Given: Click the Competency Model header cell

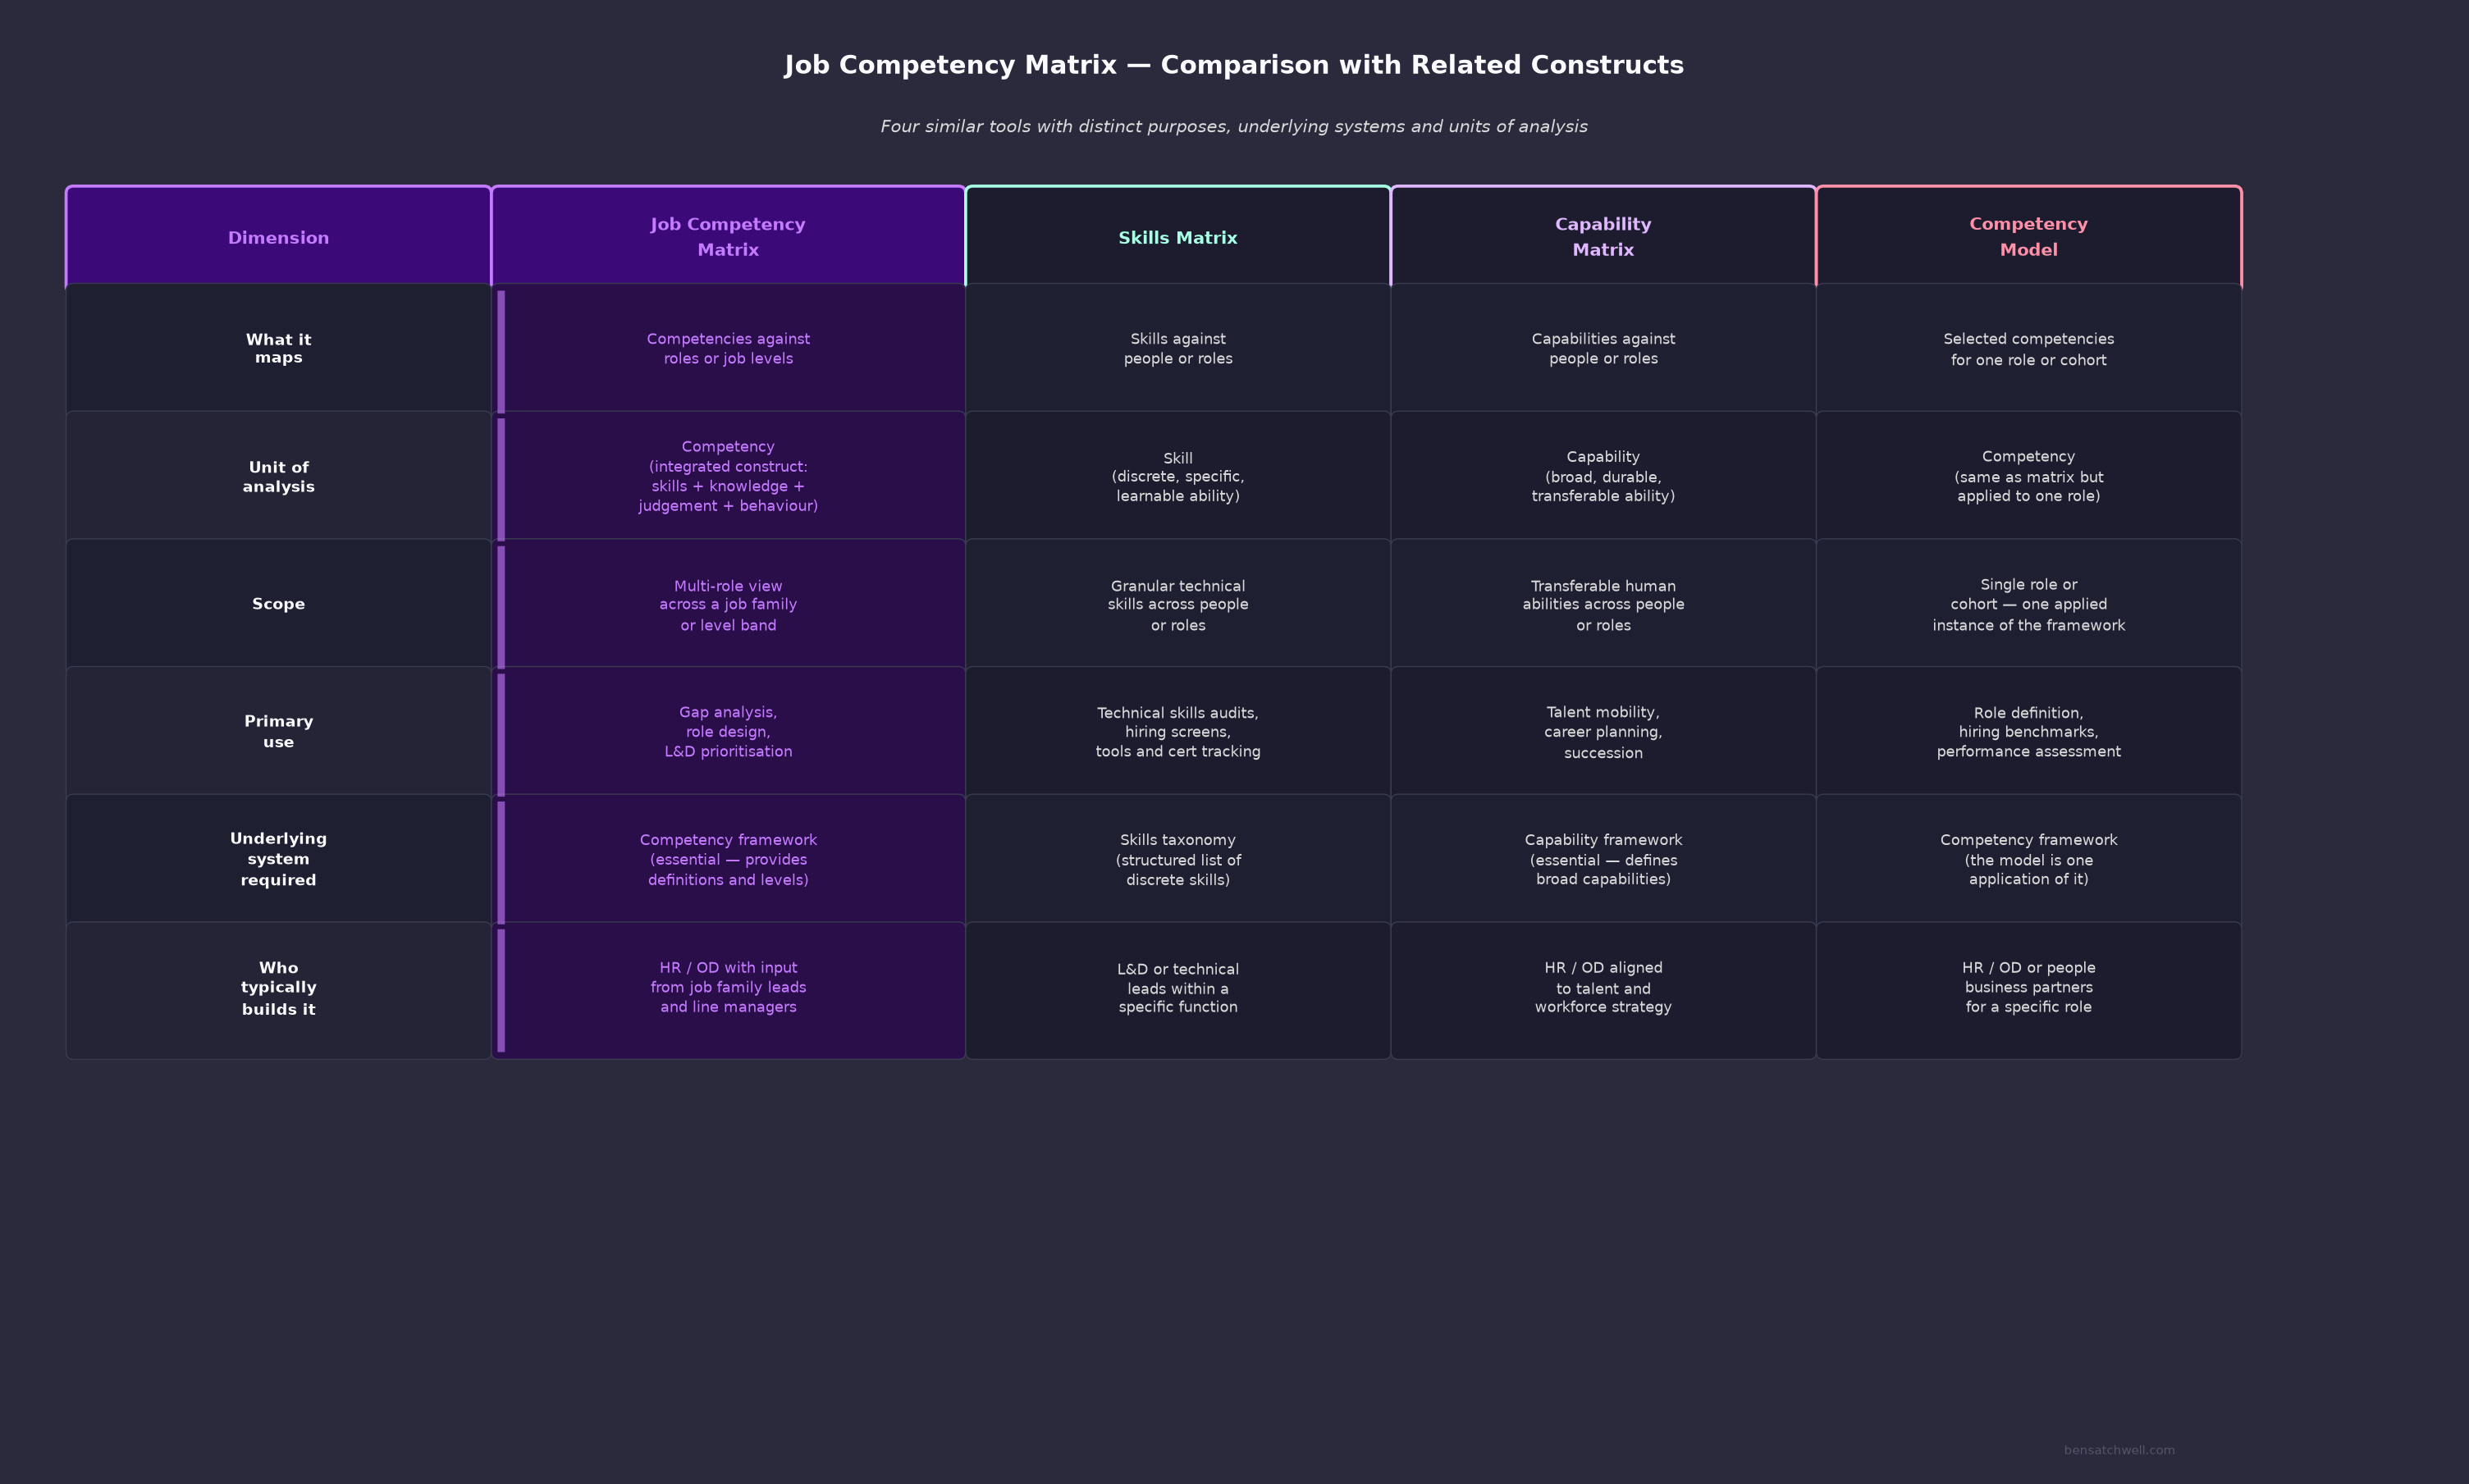Looking at the screenshot, I should [x=2028, y=237].
